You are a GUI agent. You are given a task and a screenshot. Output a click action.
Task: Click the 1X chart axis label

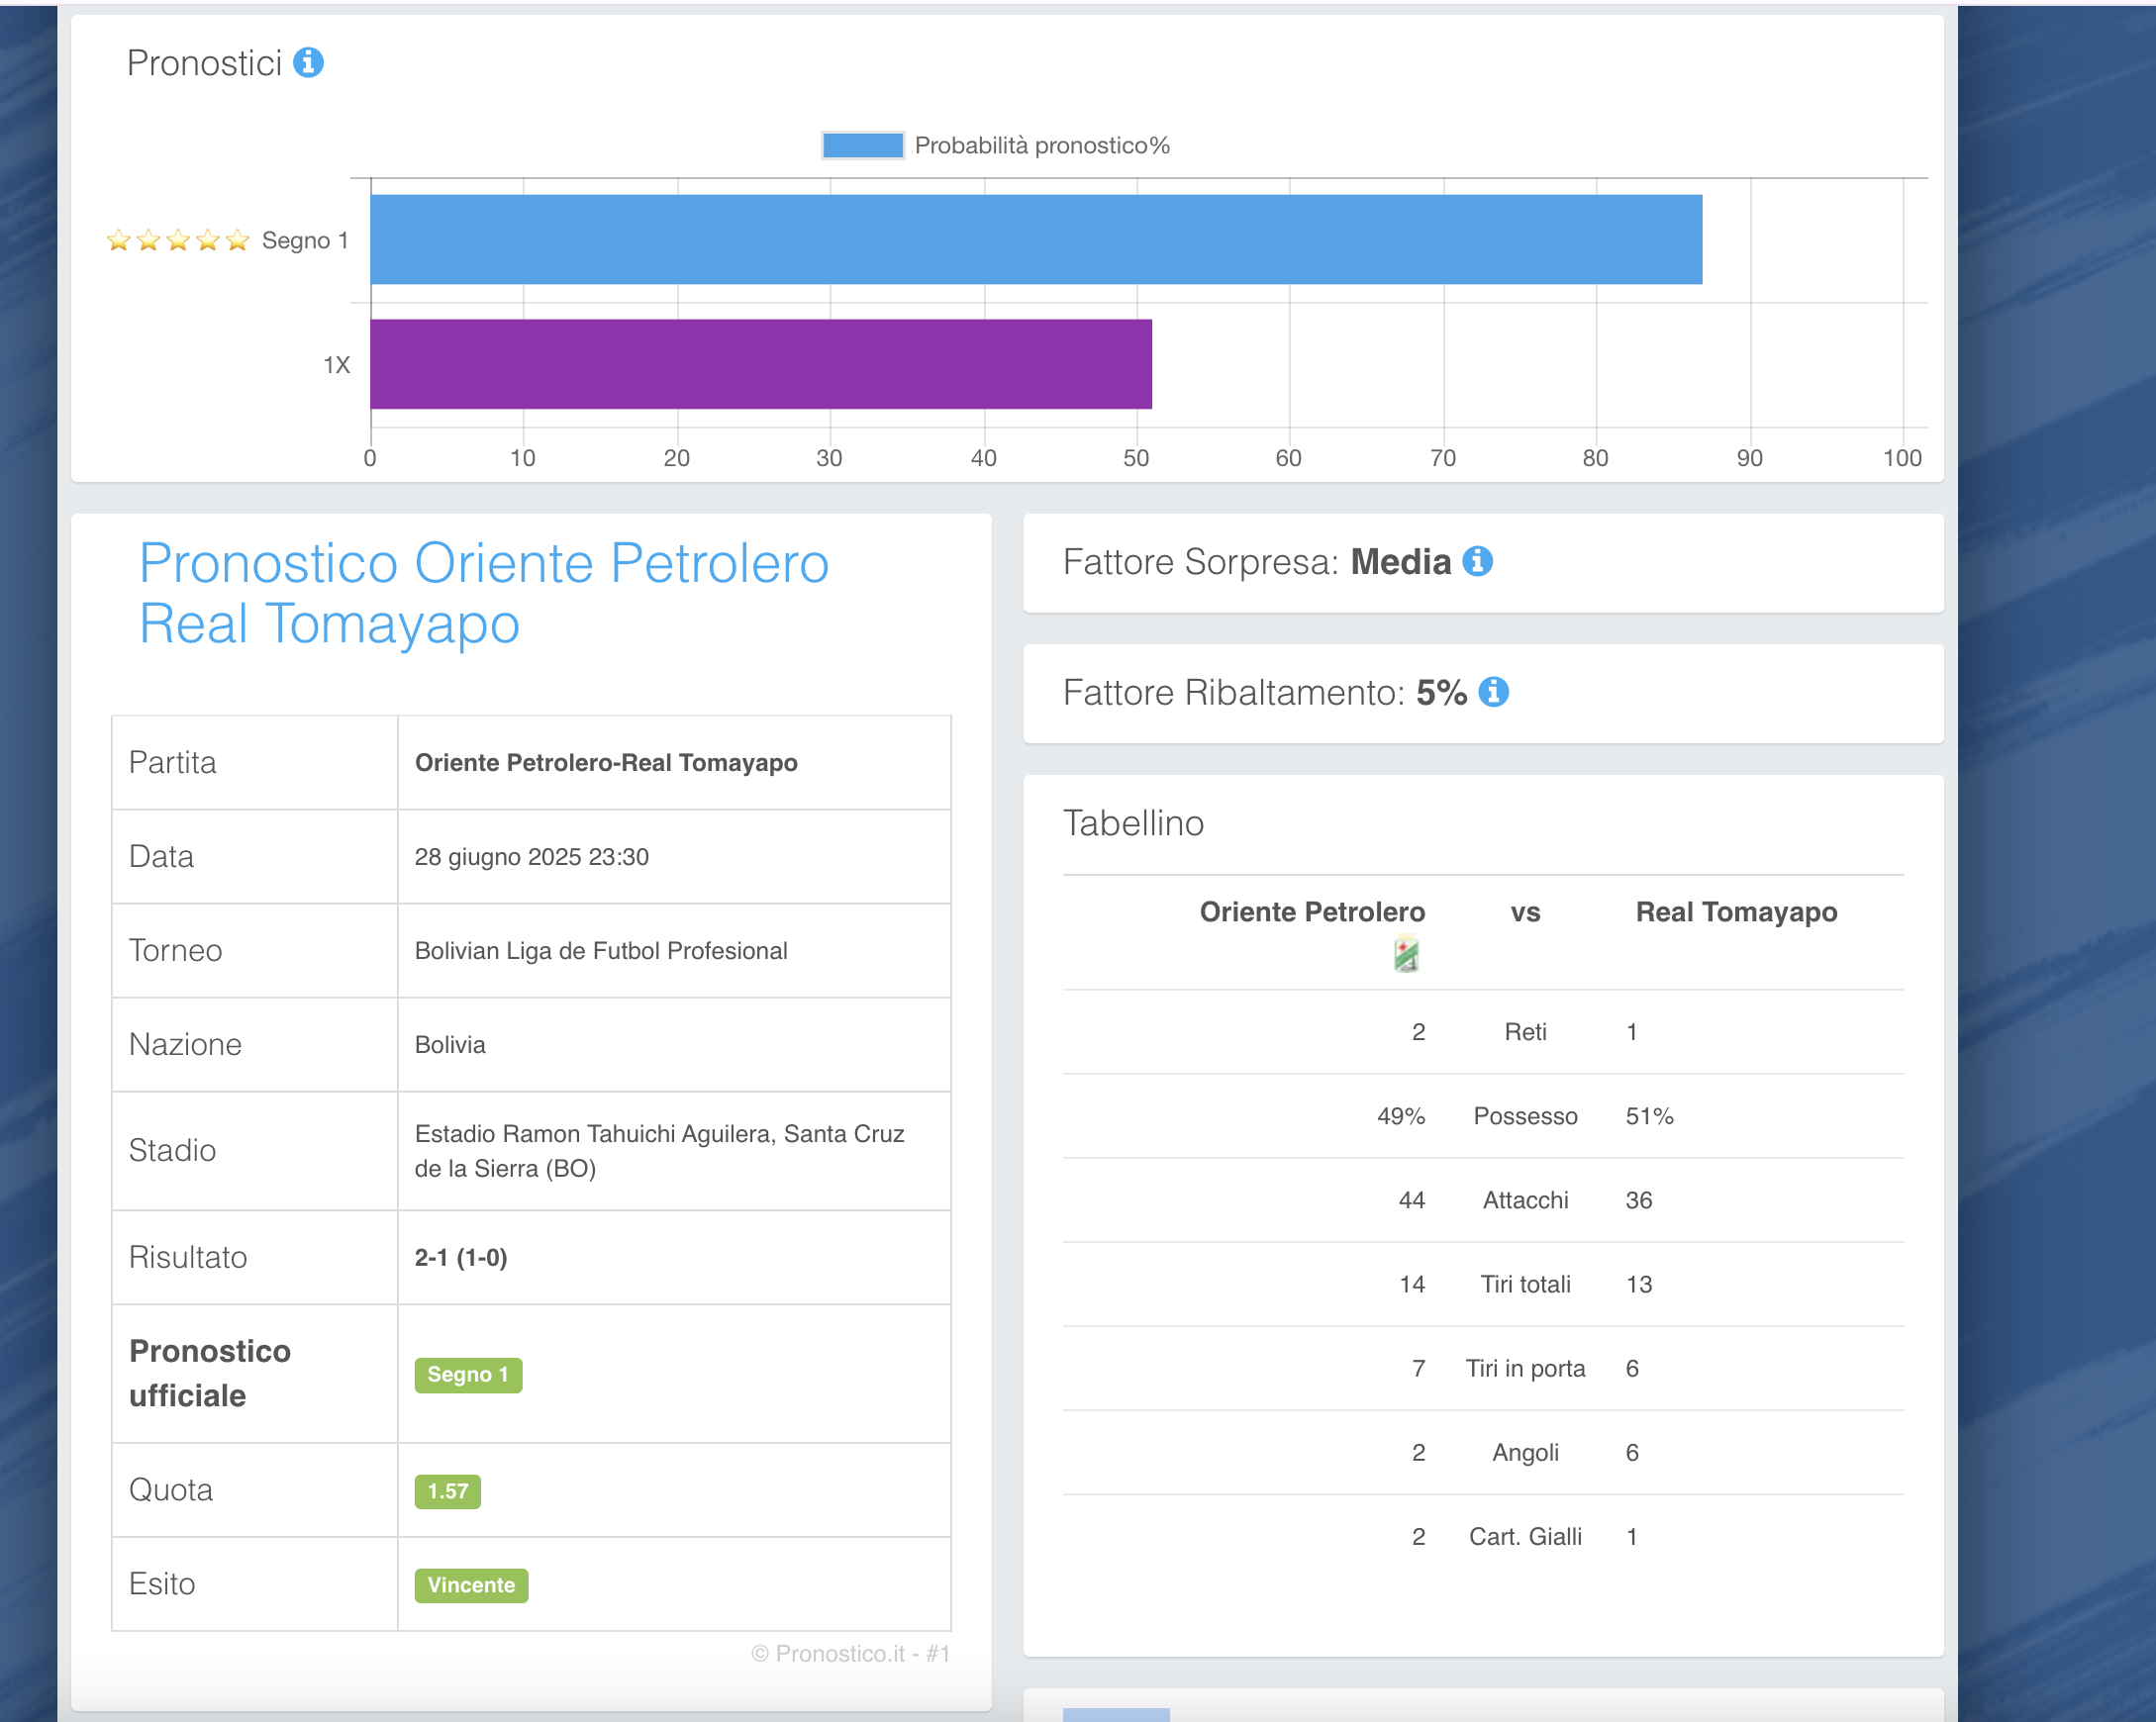pyautogui.click(x=337, y=365)
